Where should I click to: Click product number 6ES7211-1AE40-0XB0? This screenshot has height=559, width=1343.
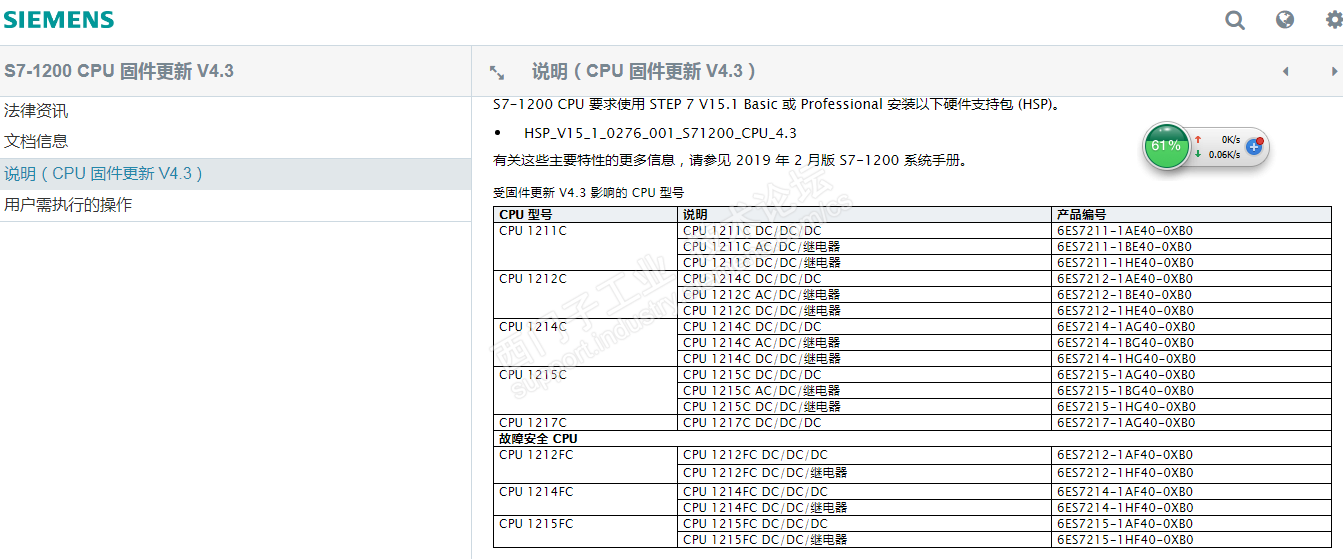(x=1125, y=231)
